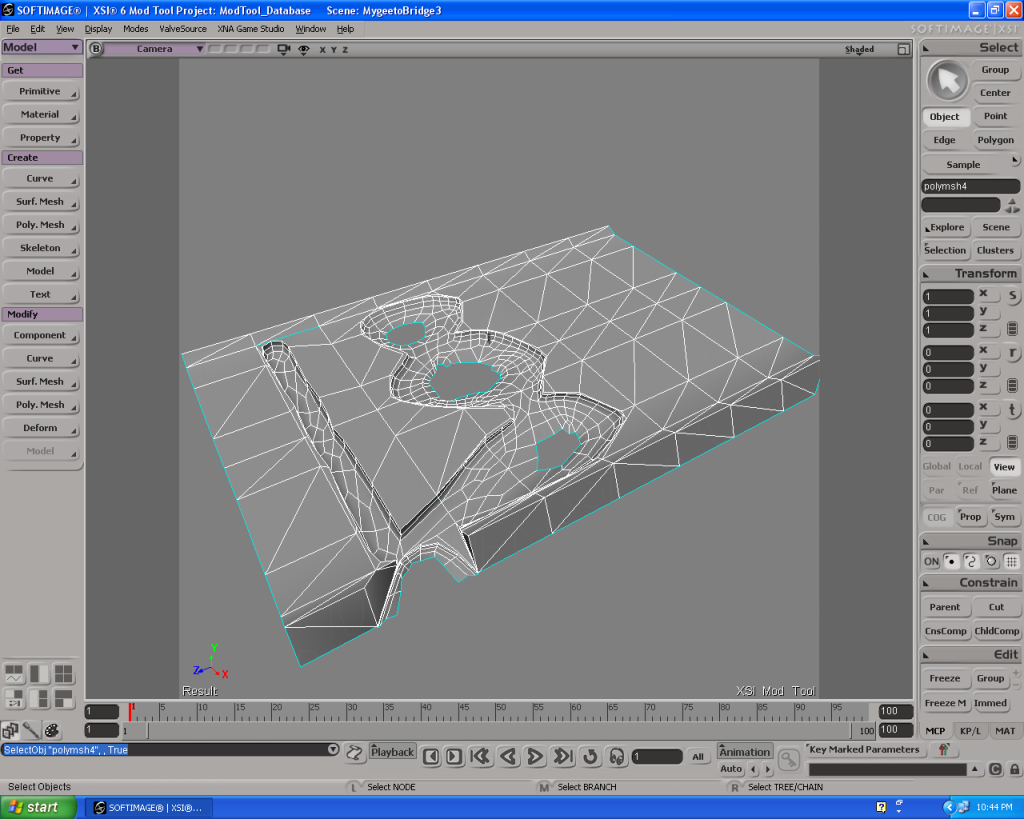1024x819 pixels.
Task: Toggle X axis in viewport bar
Action: (x=322, y=49)
